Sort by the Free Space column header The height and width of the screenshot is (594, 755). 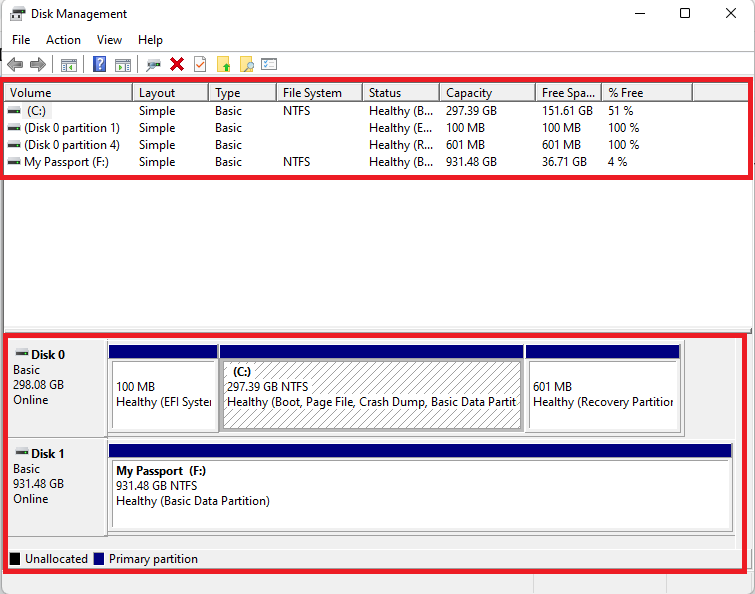pos(568,92)
